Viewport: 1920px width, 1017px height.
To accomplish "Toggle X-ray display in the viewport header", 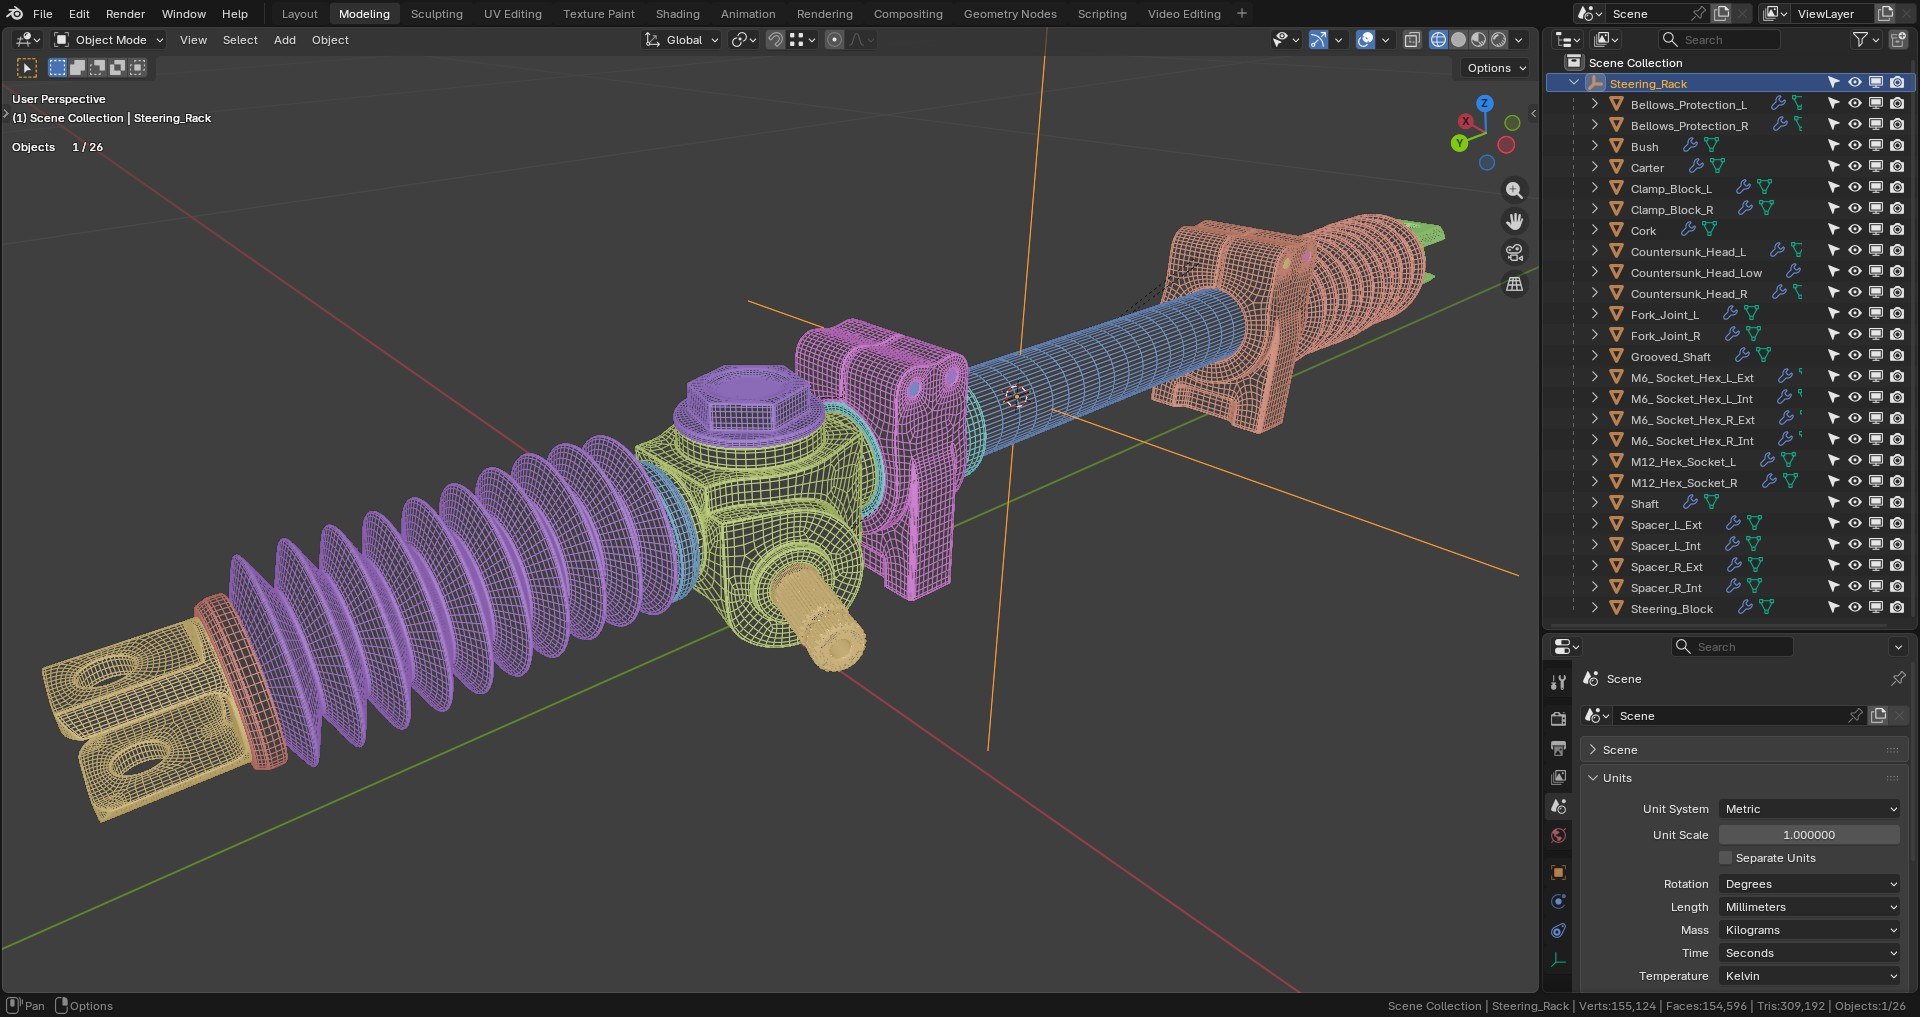I will click(x=1412, y=40).
